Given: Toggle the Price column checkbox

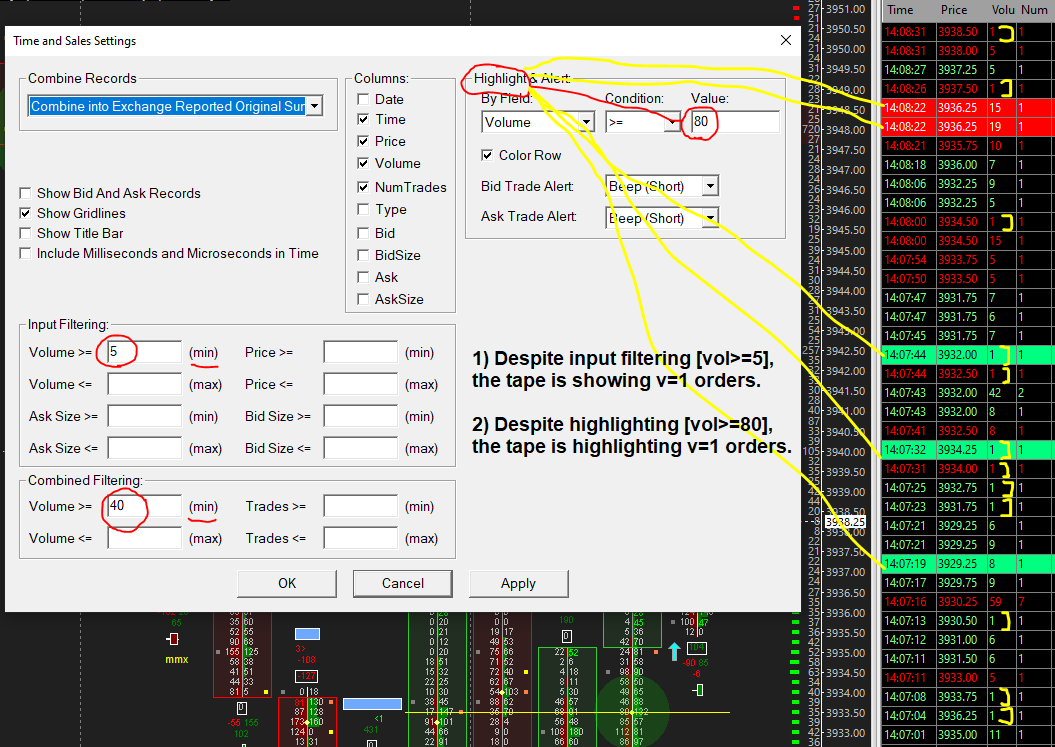Looking at the screenshot, I should [363, 141].
